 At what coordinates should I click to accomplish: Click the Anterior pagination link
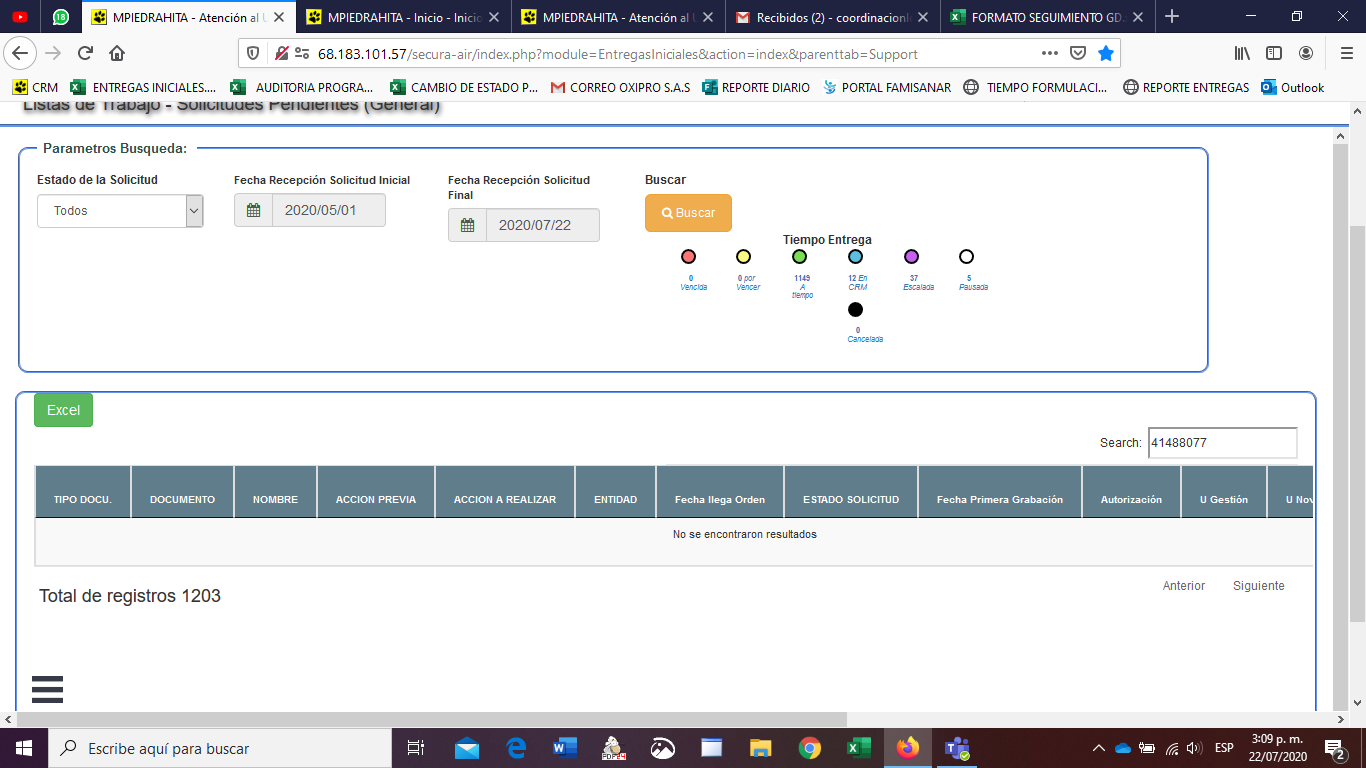coord(1184,586)
